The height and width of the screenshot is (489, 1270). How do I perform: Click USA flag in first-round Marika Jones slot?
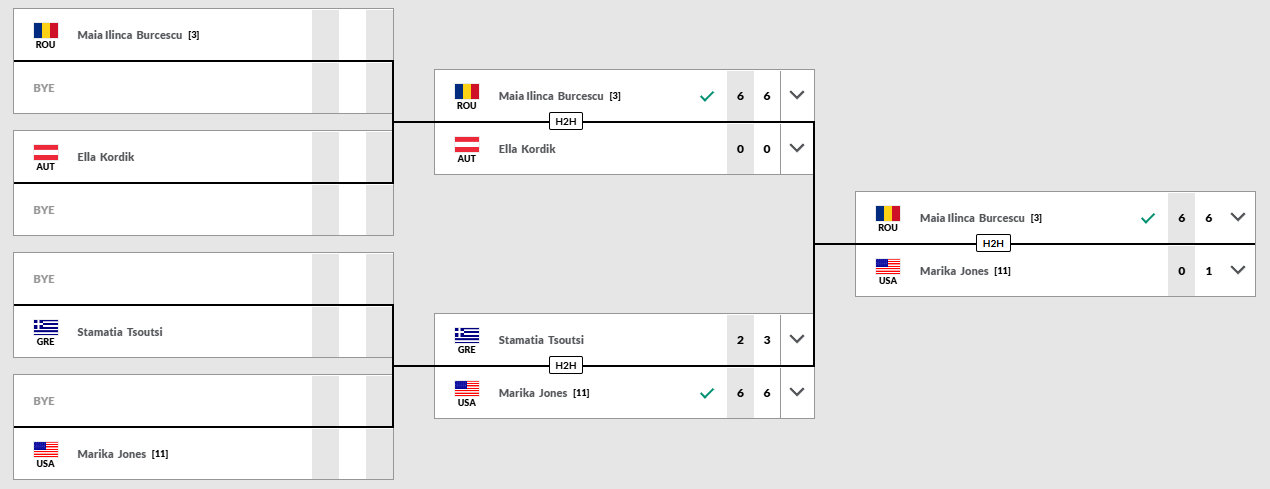coord(45,449)
